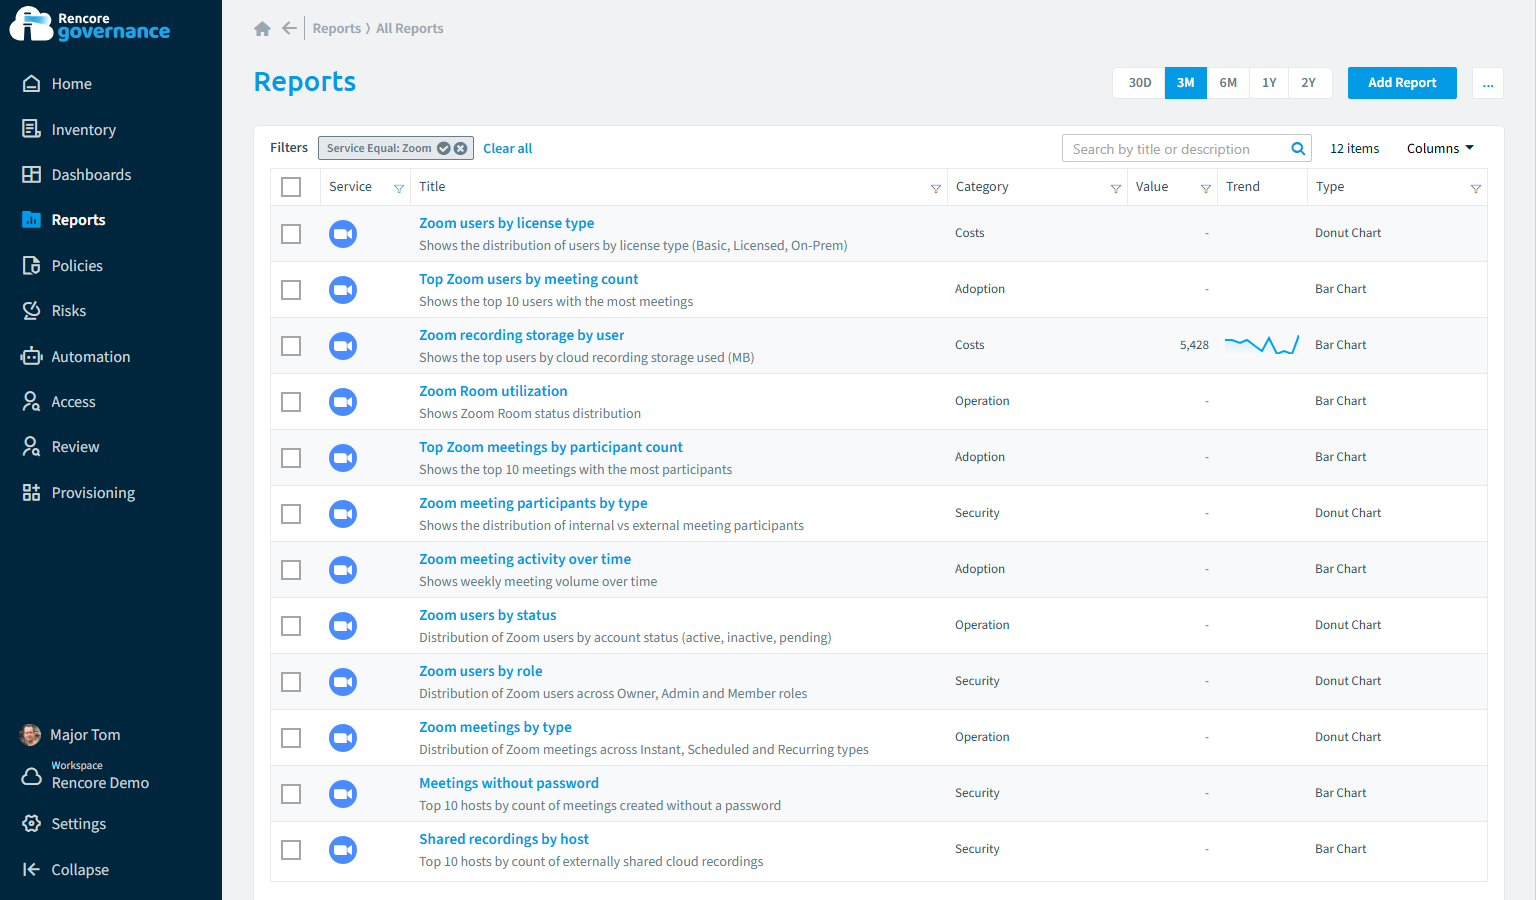Click the Reports breadcrumb link

(337, 29)
